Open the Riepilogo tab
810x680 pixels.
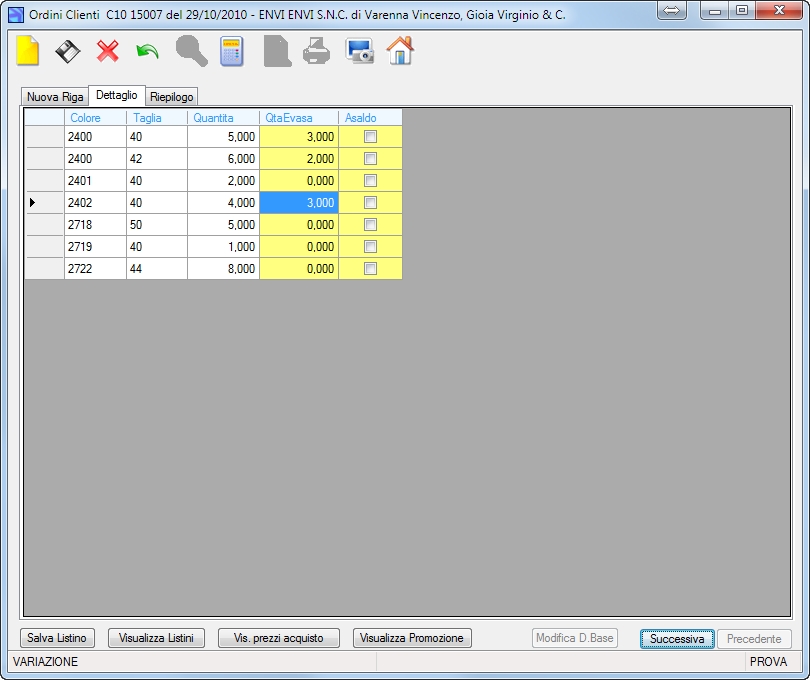[172, 97]
